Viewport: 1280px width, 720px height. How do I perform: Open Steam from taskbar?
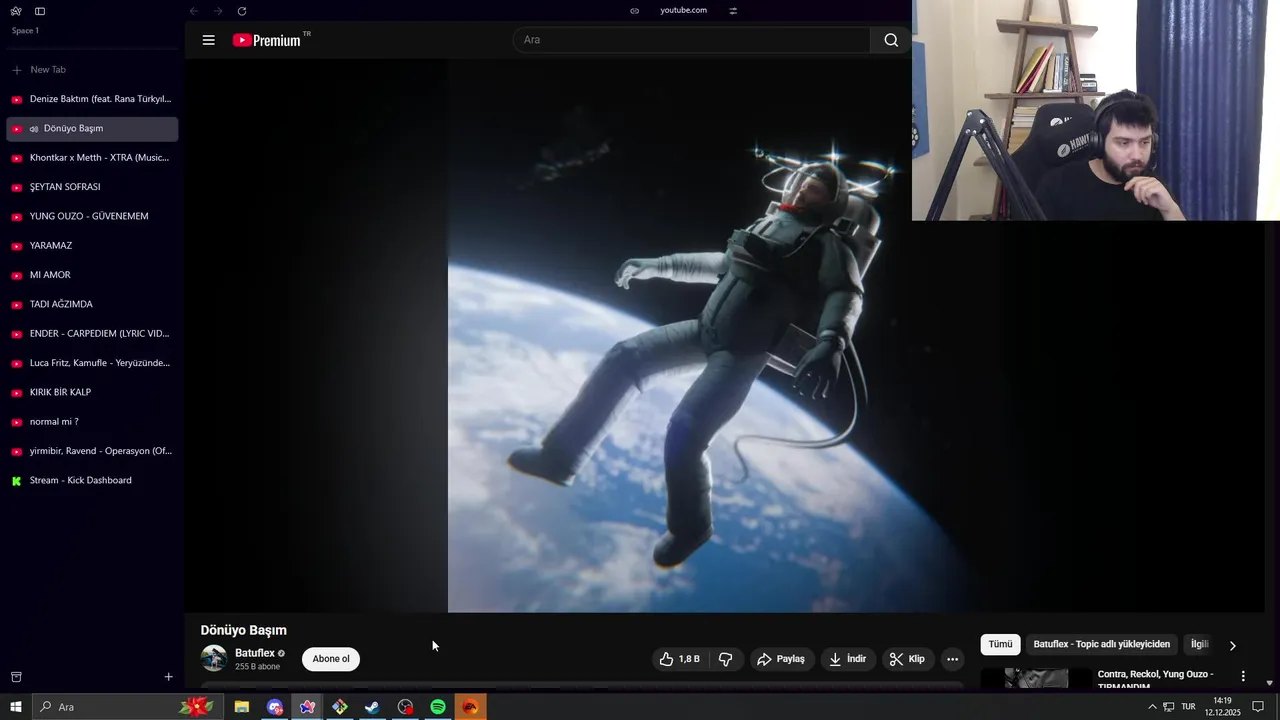click(x=372, y=707)
